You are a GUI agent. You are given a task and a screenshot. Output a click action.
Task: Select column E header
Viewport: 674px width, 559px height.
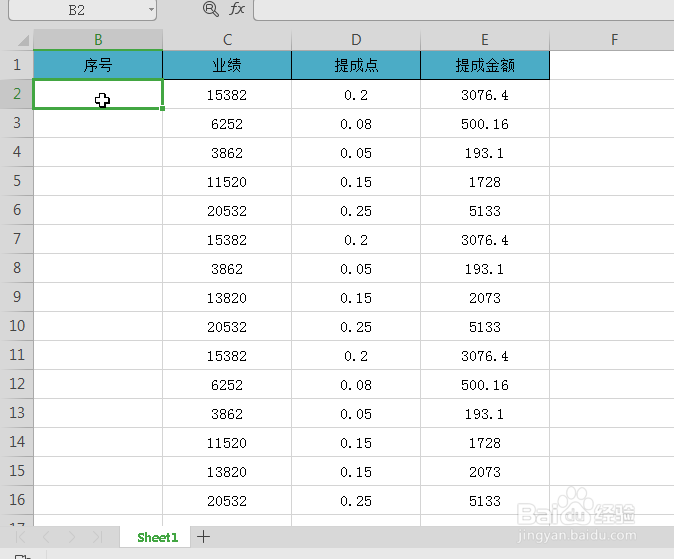(x=485, y=40)
